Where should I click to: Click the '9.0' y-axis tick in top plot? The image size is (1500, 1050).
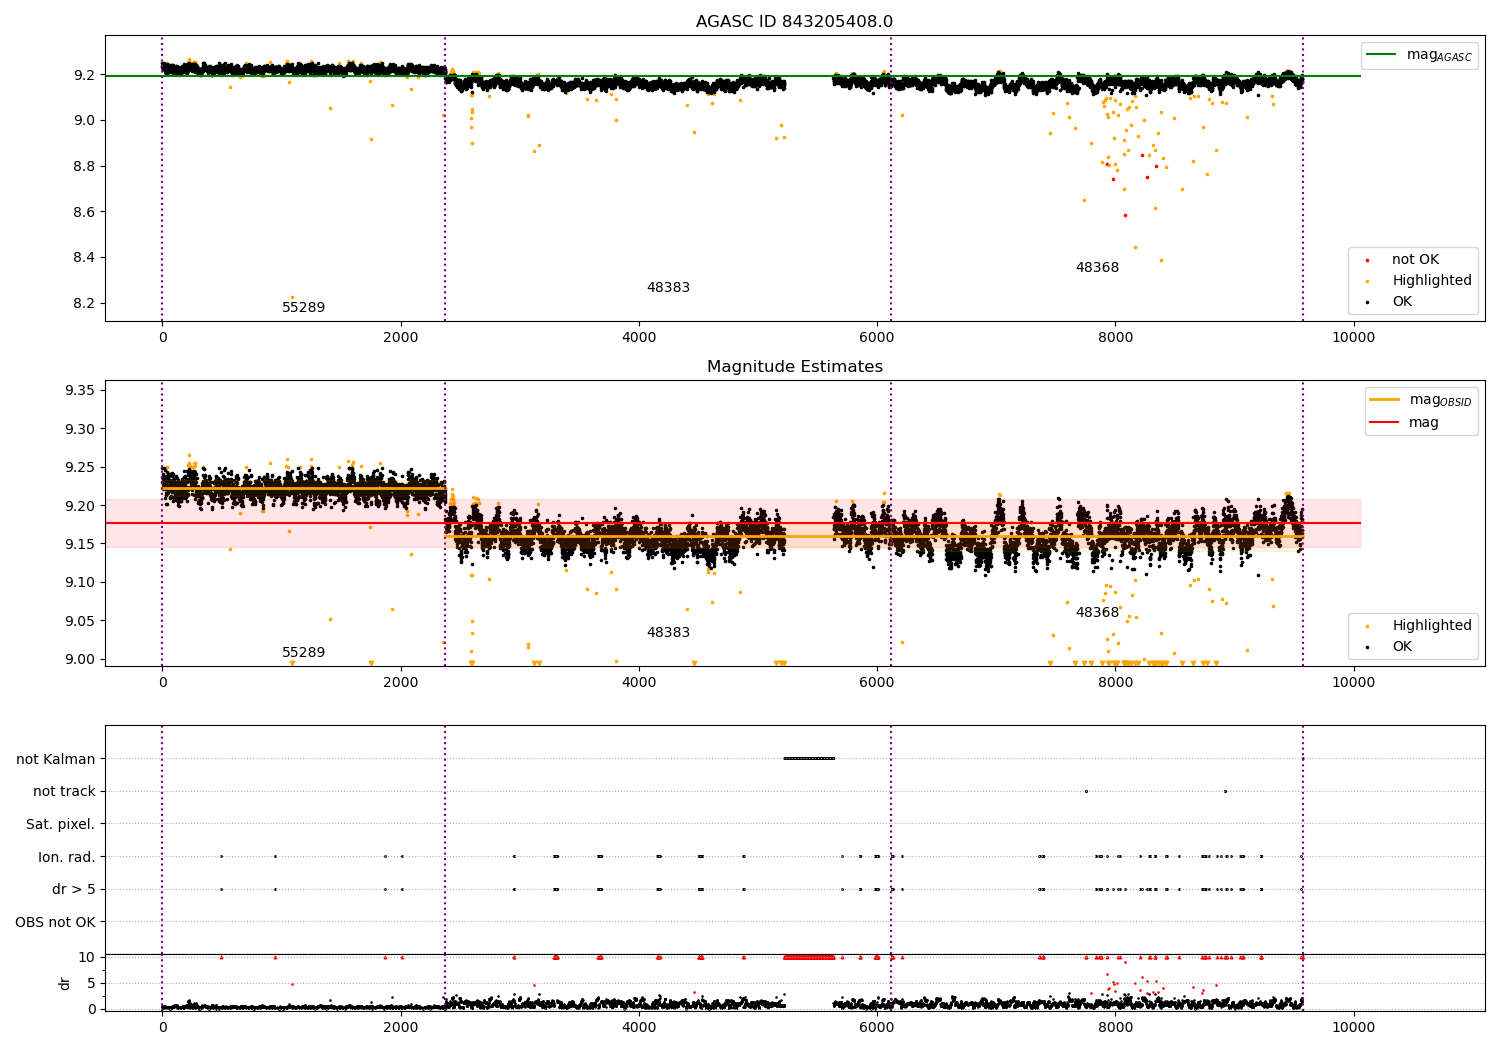(84, 121)
